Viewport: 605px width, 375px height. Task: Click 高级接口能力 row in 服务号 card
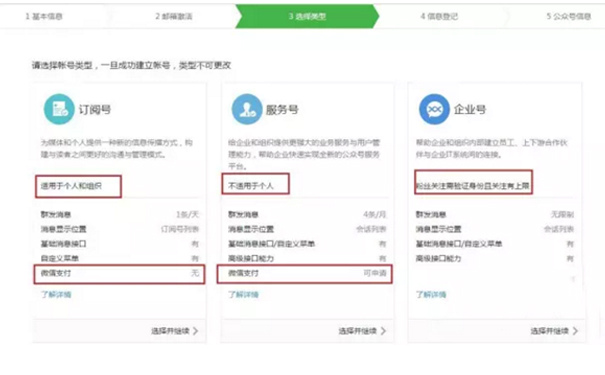coord(307,258)
